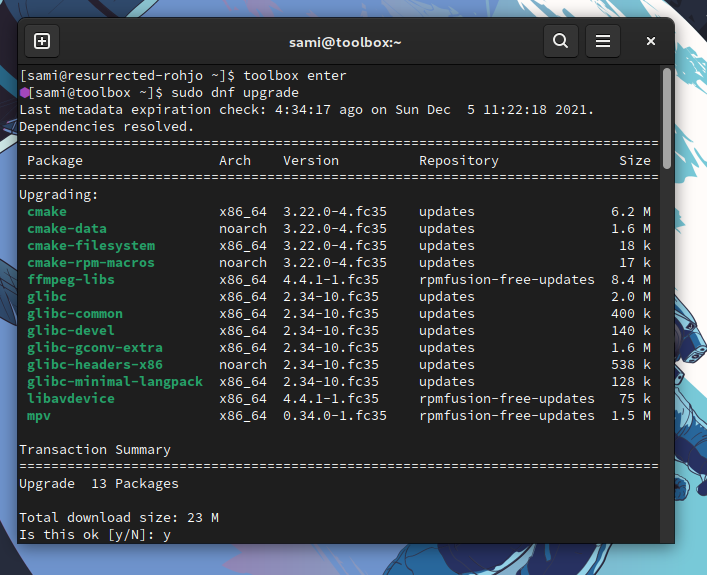Click the Size column header
The width and height of the screenshot is (707, 575).
click(x=635, y=161)
